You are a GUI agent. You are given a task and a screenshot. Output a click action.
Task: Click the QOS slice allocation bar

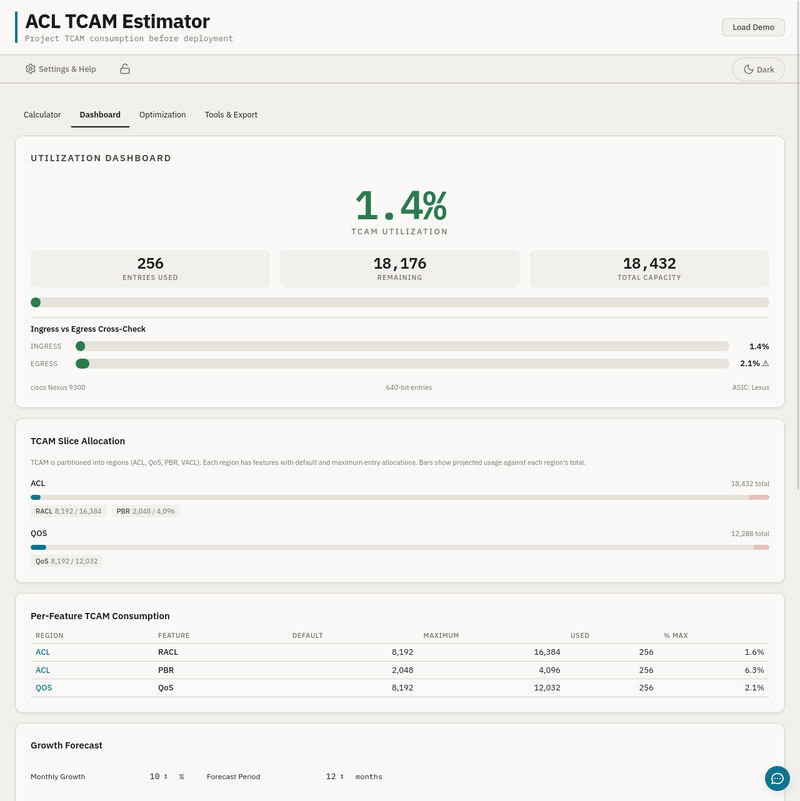coord(399,547)
